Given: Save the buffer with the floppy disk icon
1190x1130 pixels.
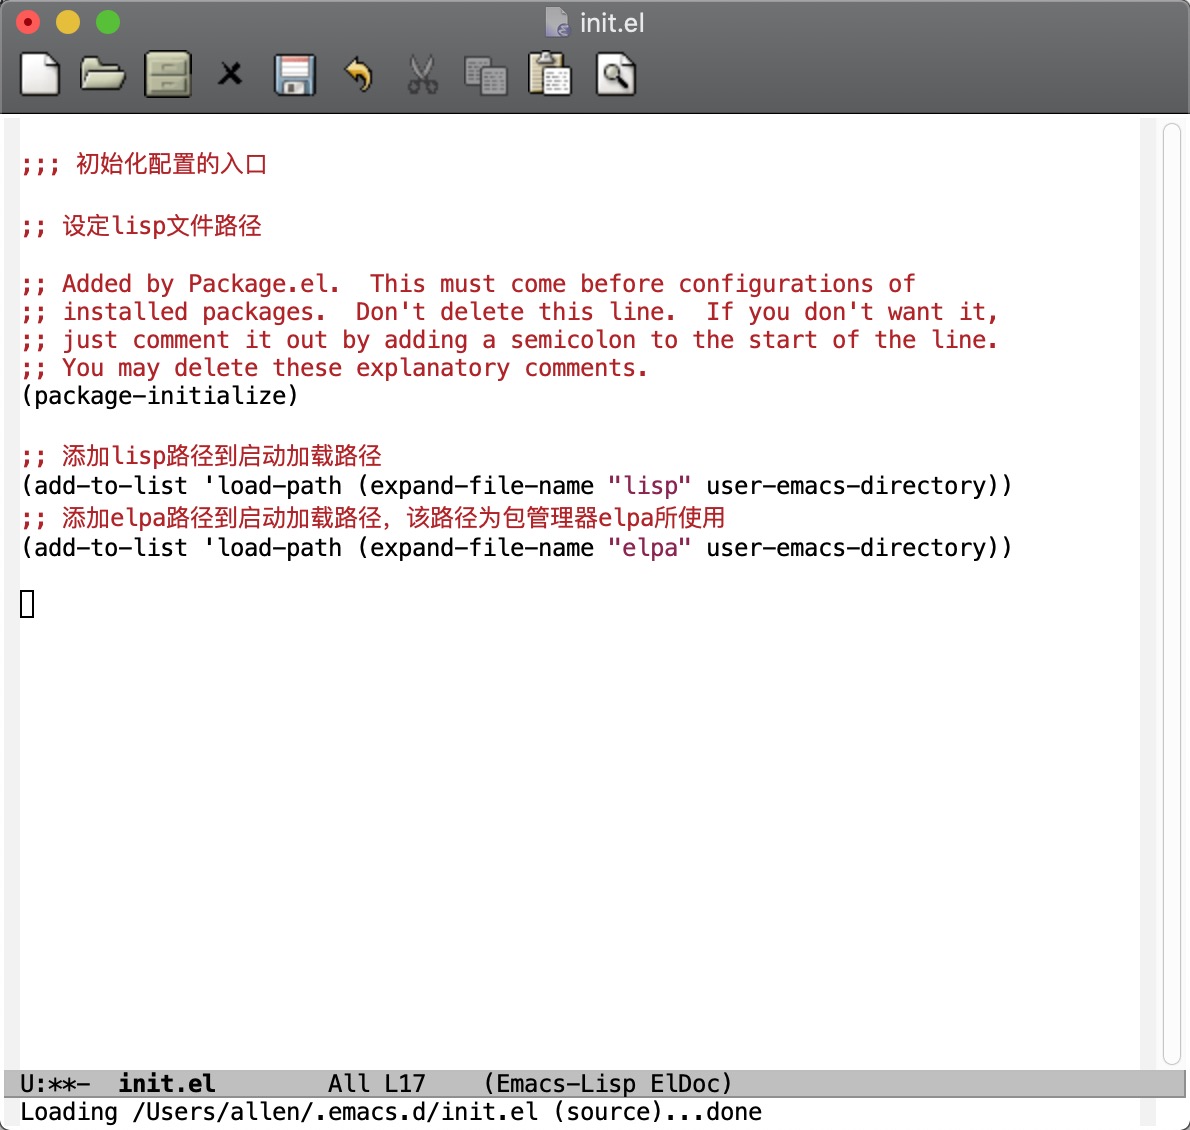Looking at the screenshot, I should [x=294, y=74].
